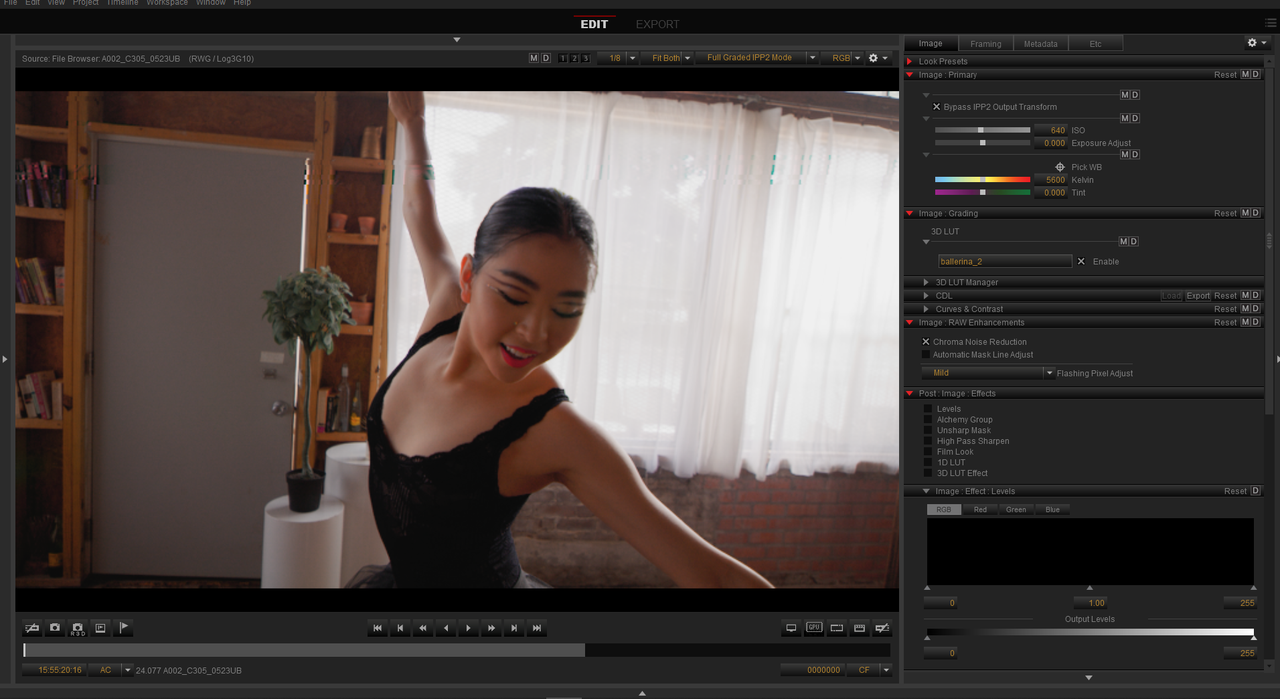Viewport: 1280px width, 699px height.
Task: Reset the Image : Effect : Levels settings
Action: point(1235,492)
